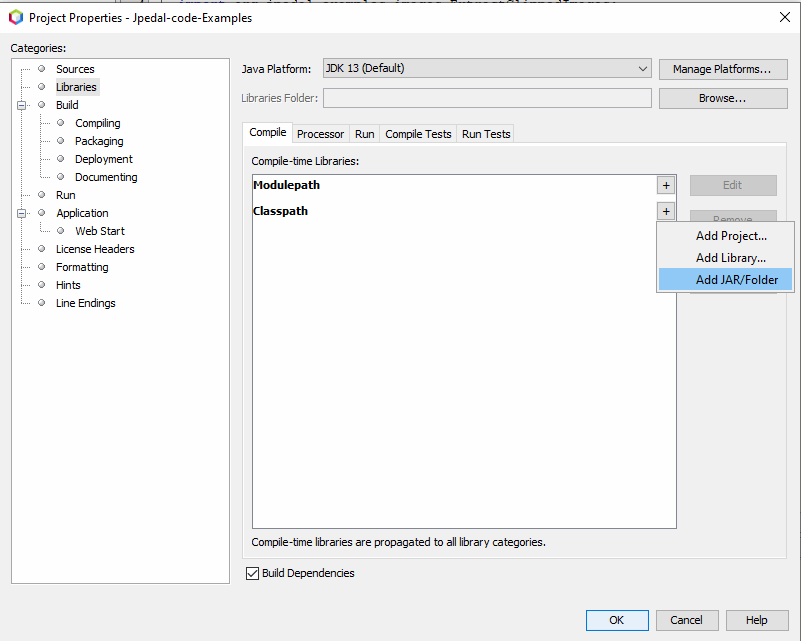Screen dimensions: 801x641
Task: Click the Browse... button
Action: click(722, 98)
